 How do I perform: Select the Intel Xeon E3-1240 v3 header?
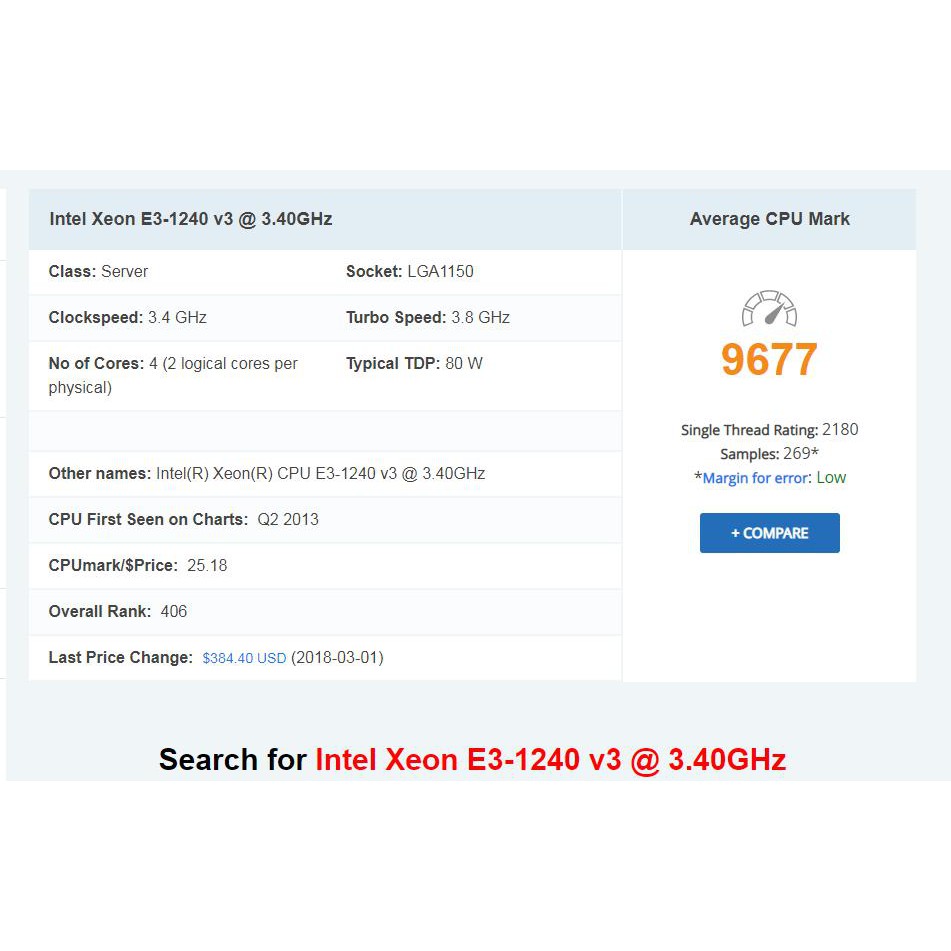[190, 219]
